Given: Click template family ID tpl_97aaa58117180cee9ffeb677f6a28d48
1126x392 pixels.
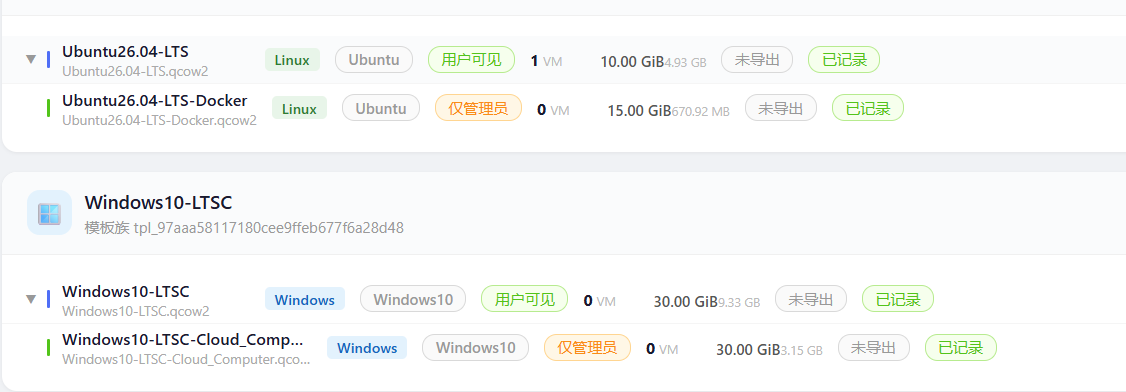Looking at the screenshot, I should point(269,228).
